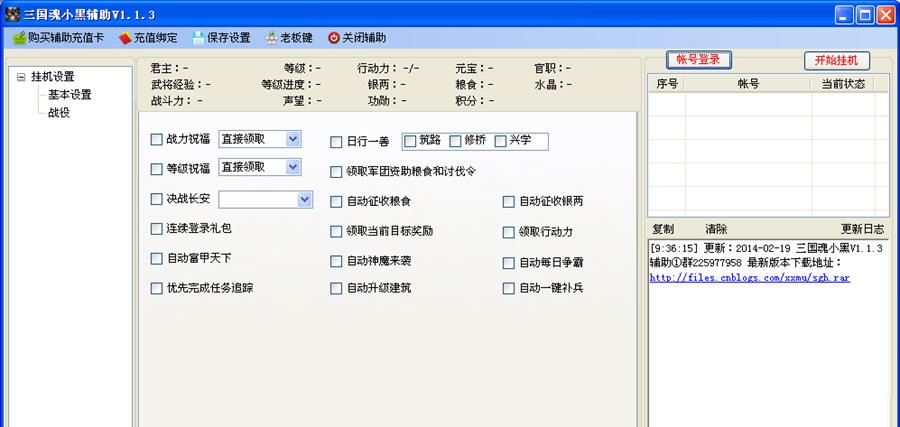This screenshot has height=427, width=900.
Task: Enable 日行一善 checkbox
Action: click(336, 142)
